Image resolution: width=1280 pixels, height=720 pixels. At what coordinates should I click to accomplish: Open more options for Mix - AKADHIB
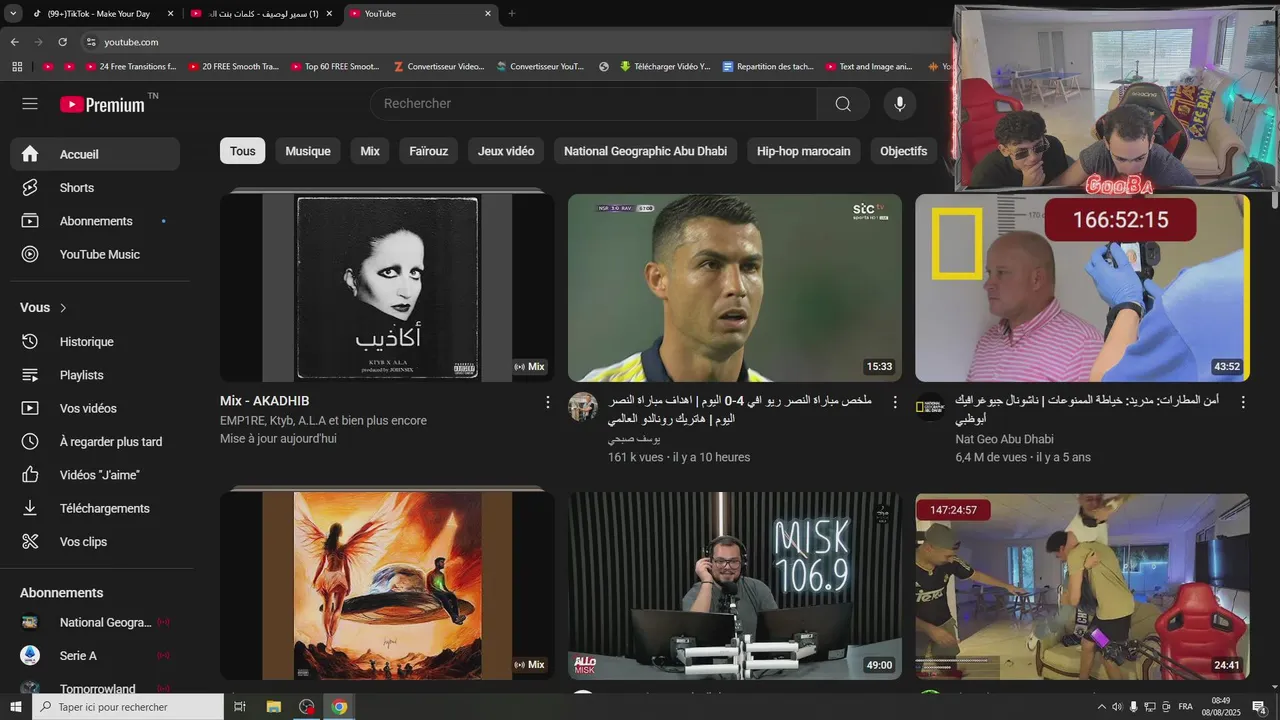click(x=547, y=402)
